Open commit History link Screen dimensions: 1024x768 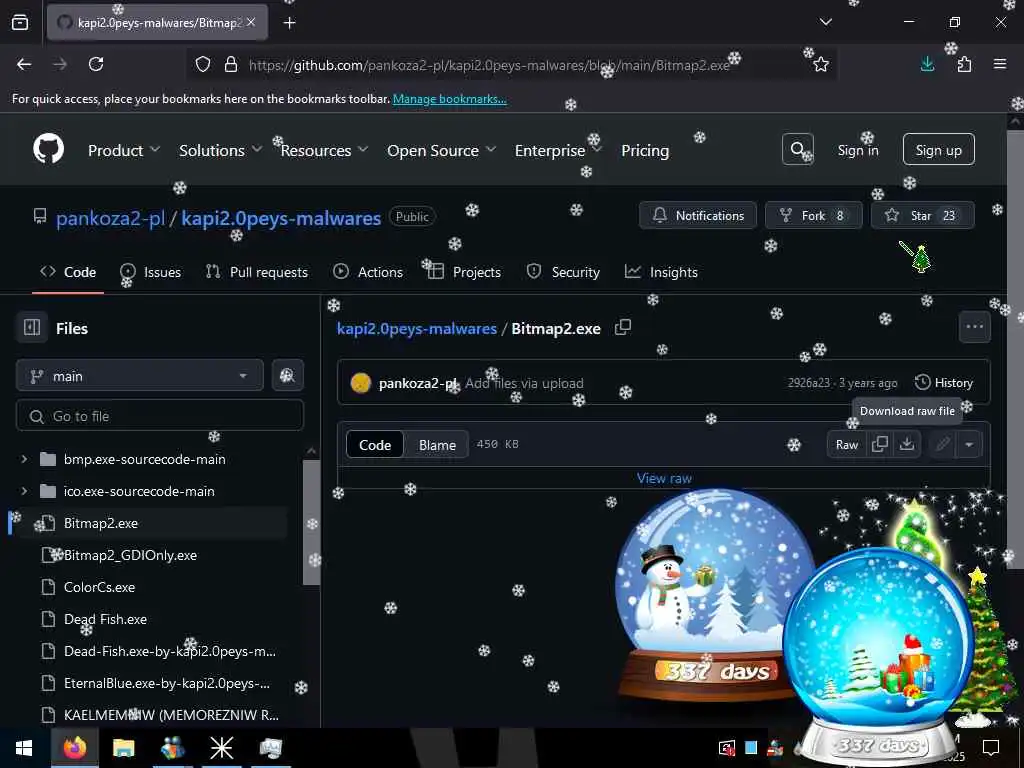[x=944, y=382]
